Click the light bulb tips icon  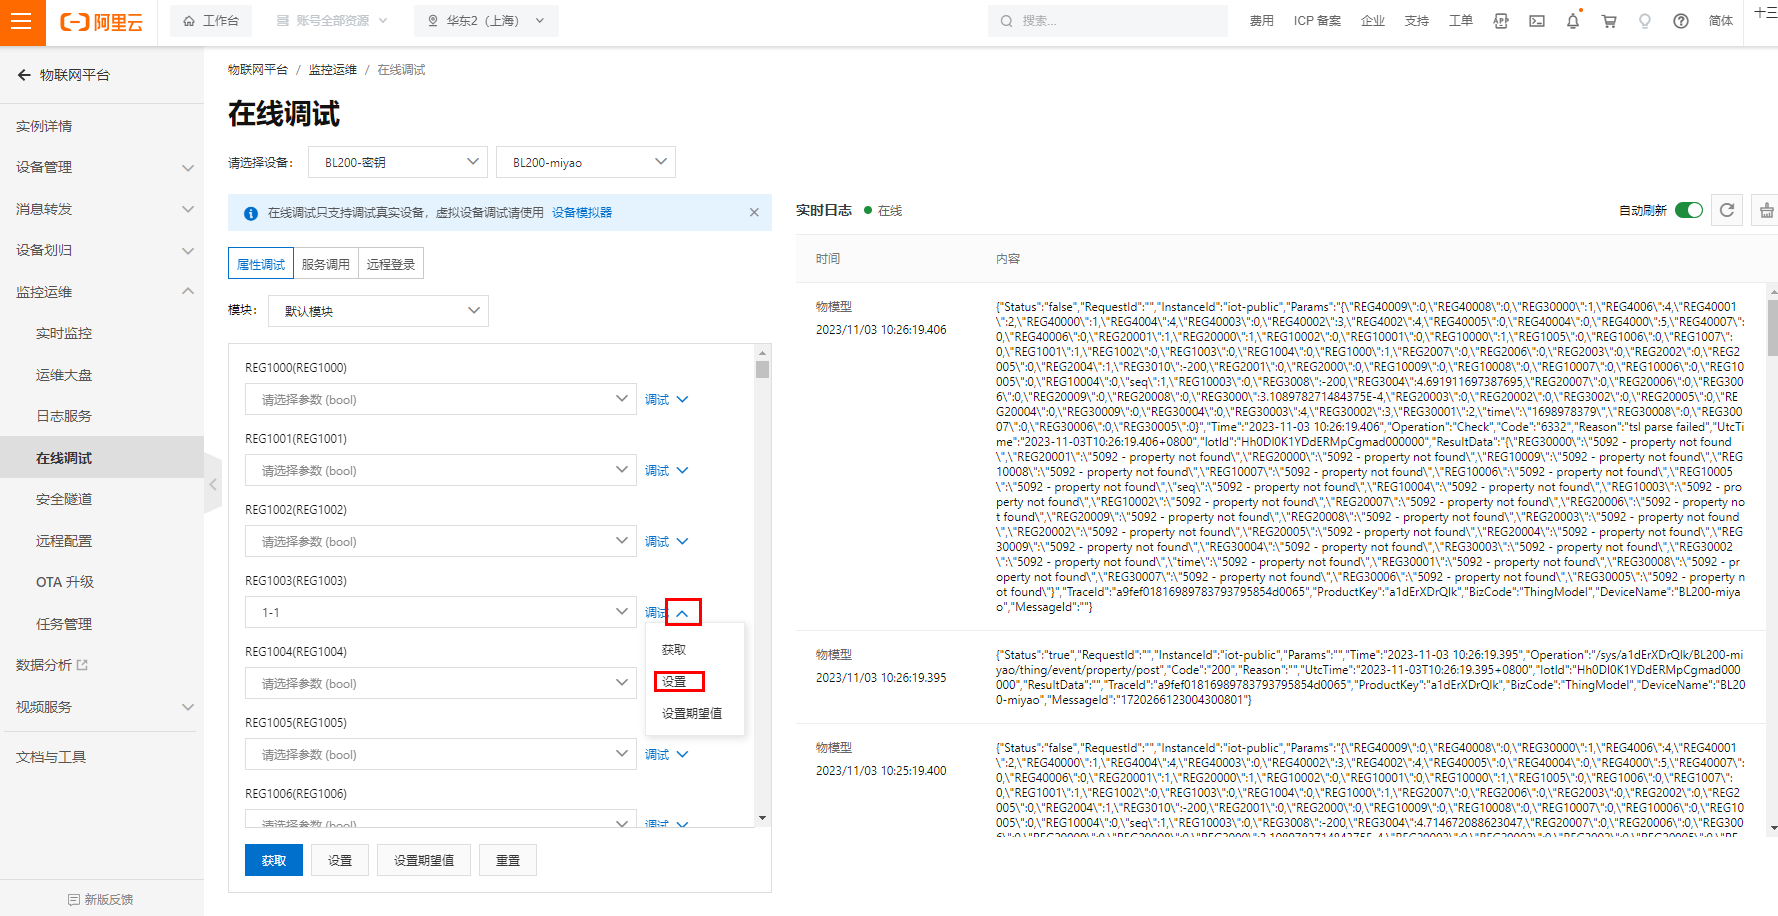click(1645, 21)
